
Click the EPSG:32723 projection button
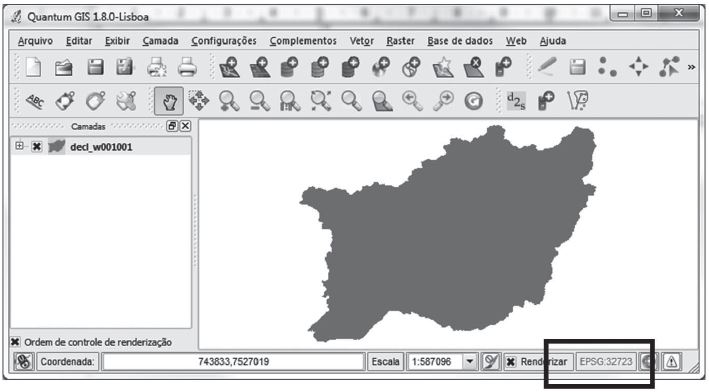tap(606, 362)
